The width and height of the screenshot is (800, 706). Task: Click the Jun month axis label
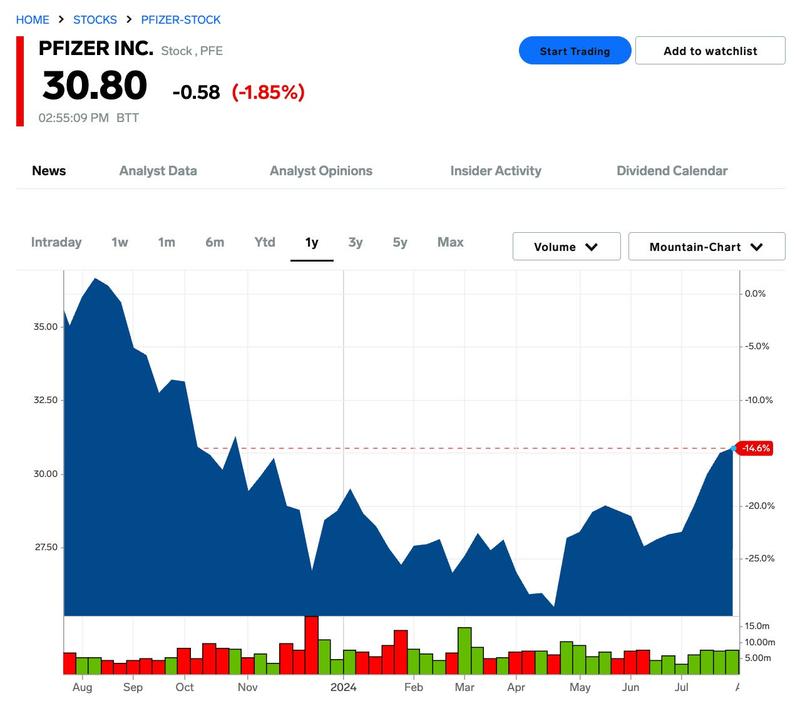click(631, 687)
